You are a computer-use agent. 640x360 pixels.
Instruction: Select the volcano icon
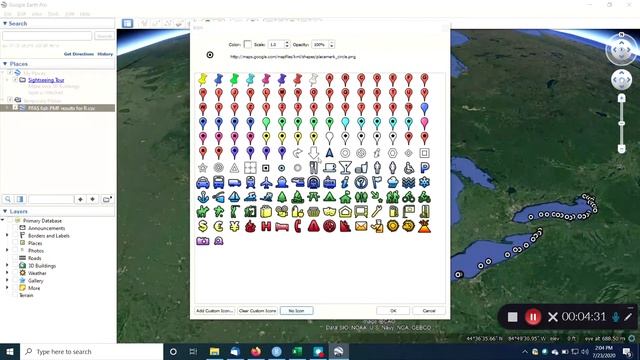tap(424, 226)
